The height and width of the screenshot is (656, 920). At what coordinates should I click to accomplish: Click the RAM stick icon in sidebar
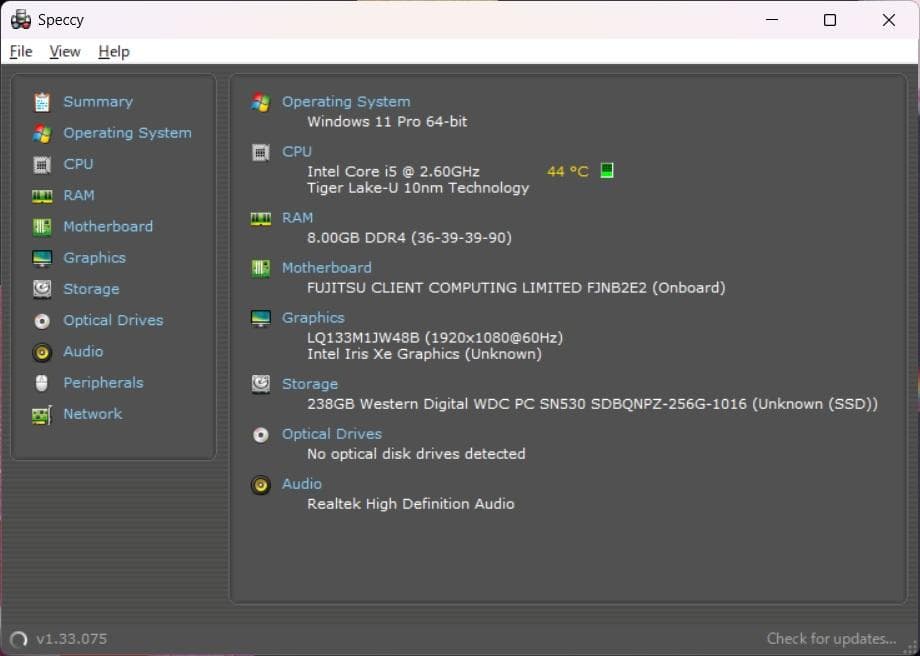point(42,196)
